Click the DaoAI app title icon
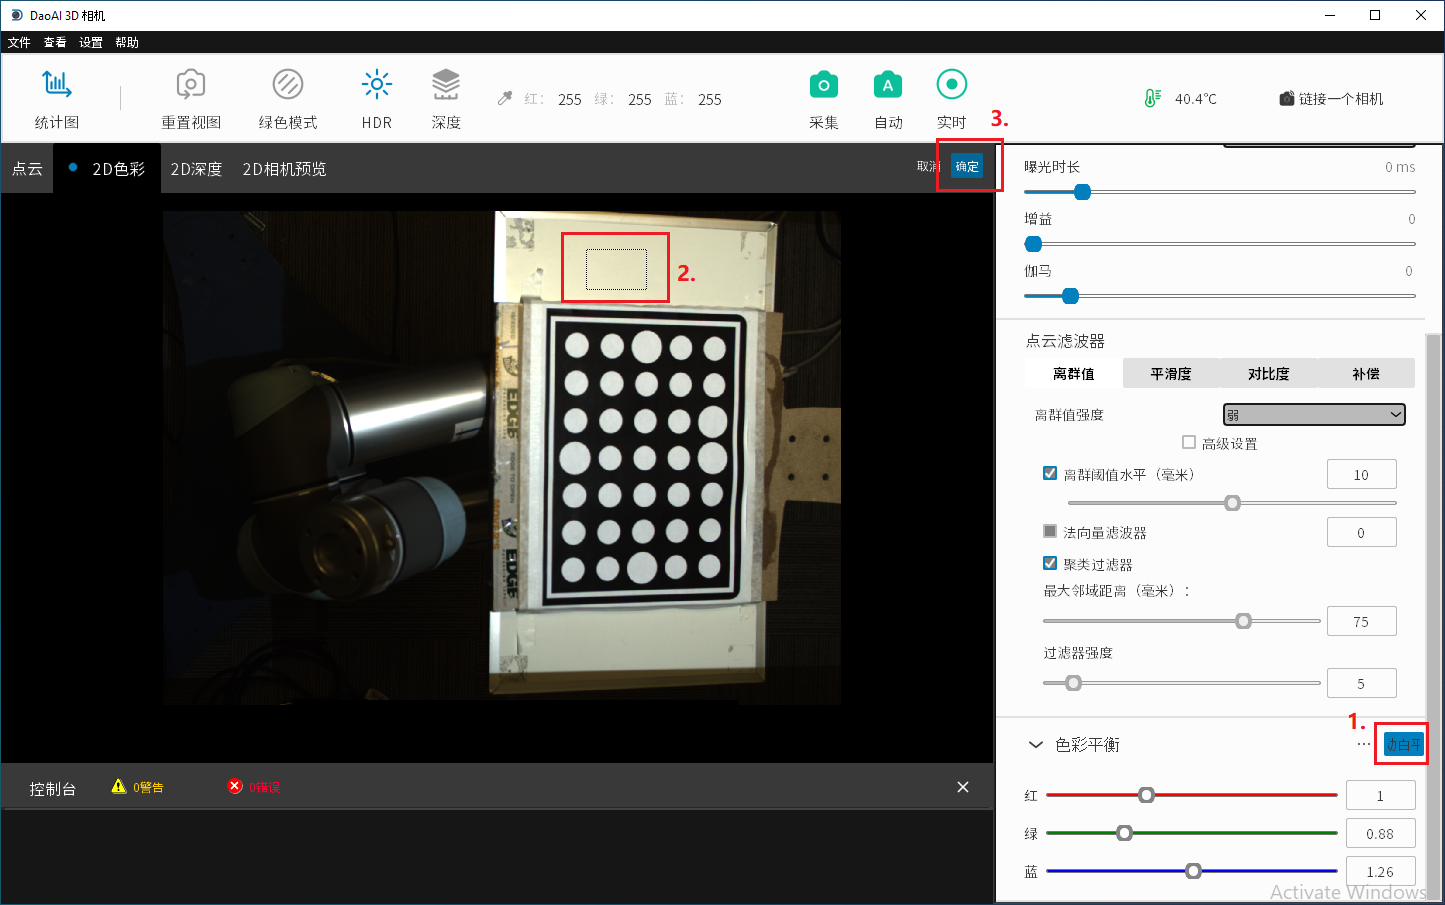This screenshot has height=905, width=1445. click(17, 15)
